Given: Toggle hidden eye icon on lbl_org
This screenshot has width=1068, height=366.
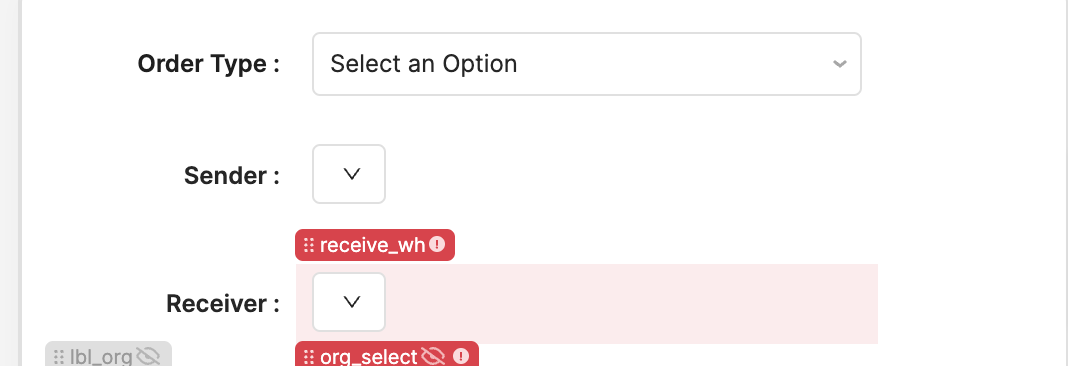Looking at the screenshot, I should [x=148, y=356].
